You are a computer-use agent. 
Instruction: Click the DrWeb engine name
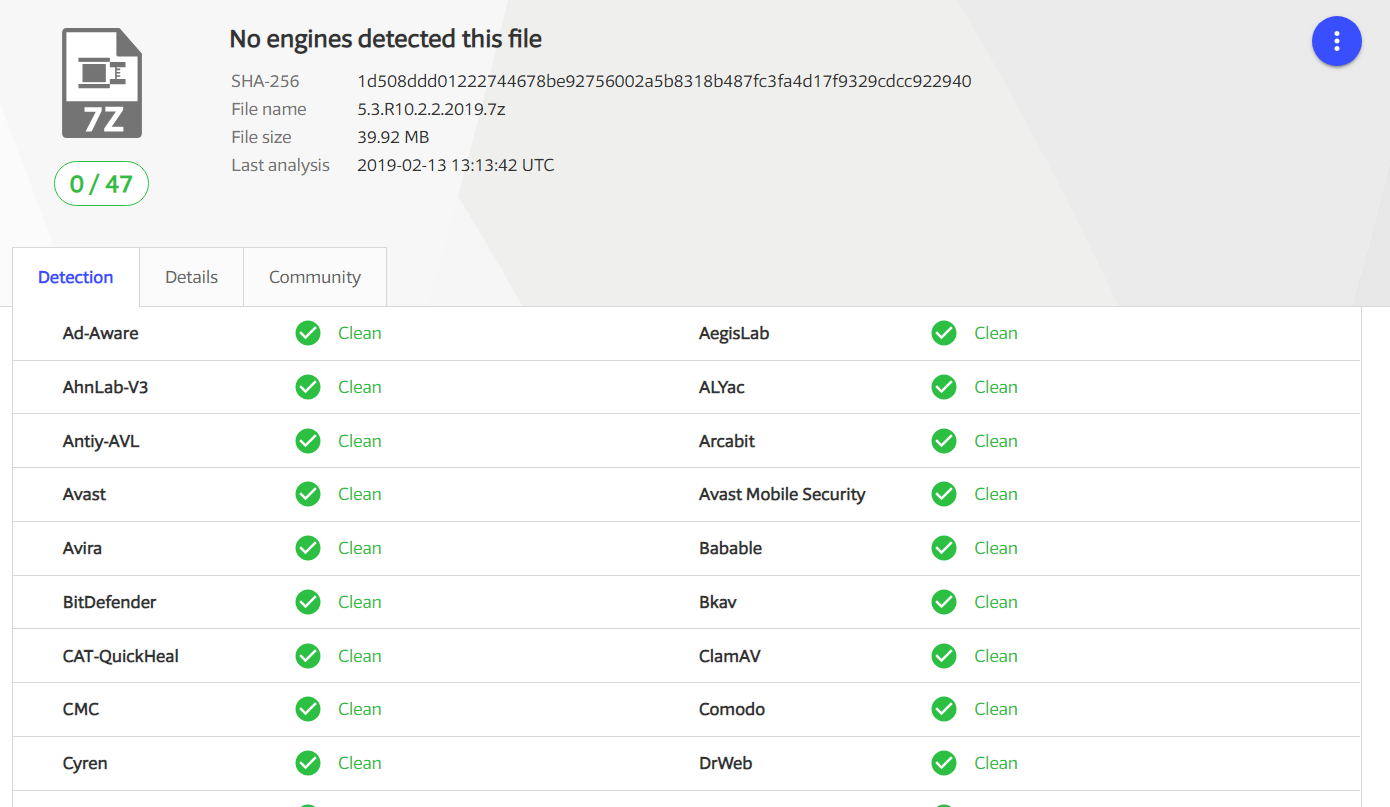point(725,763)
